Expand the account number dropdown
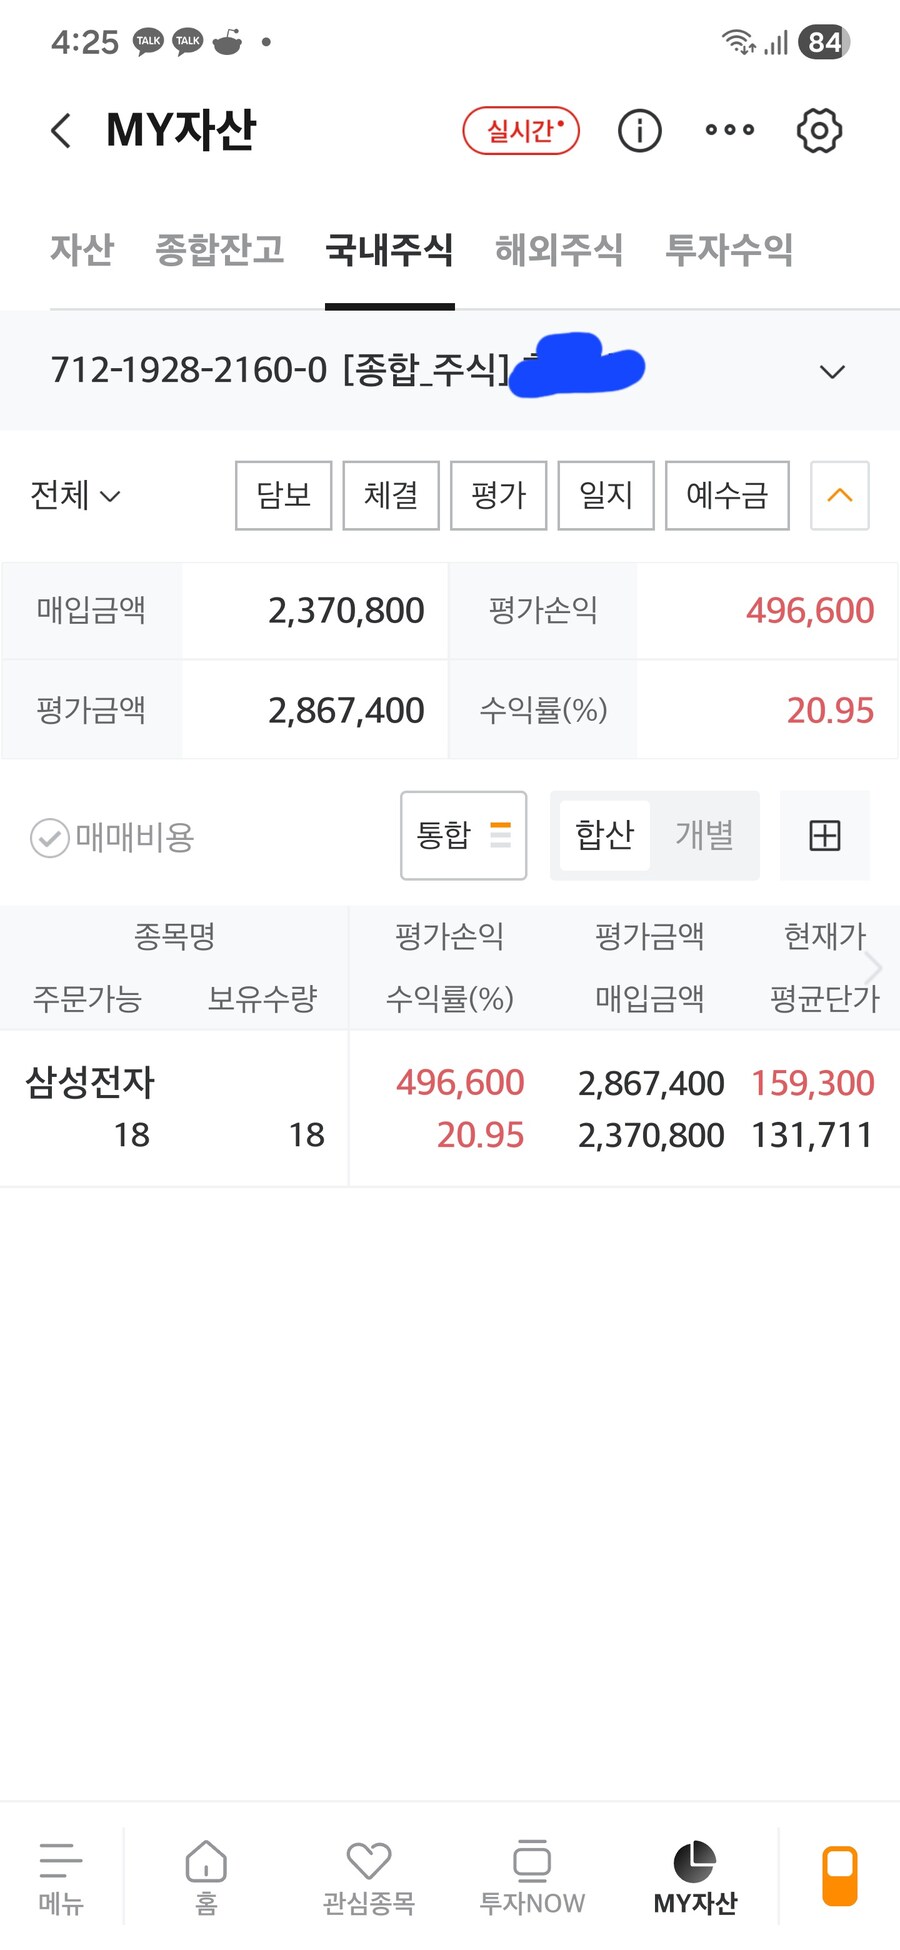 (x=832, y=372)
